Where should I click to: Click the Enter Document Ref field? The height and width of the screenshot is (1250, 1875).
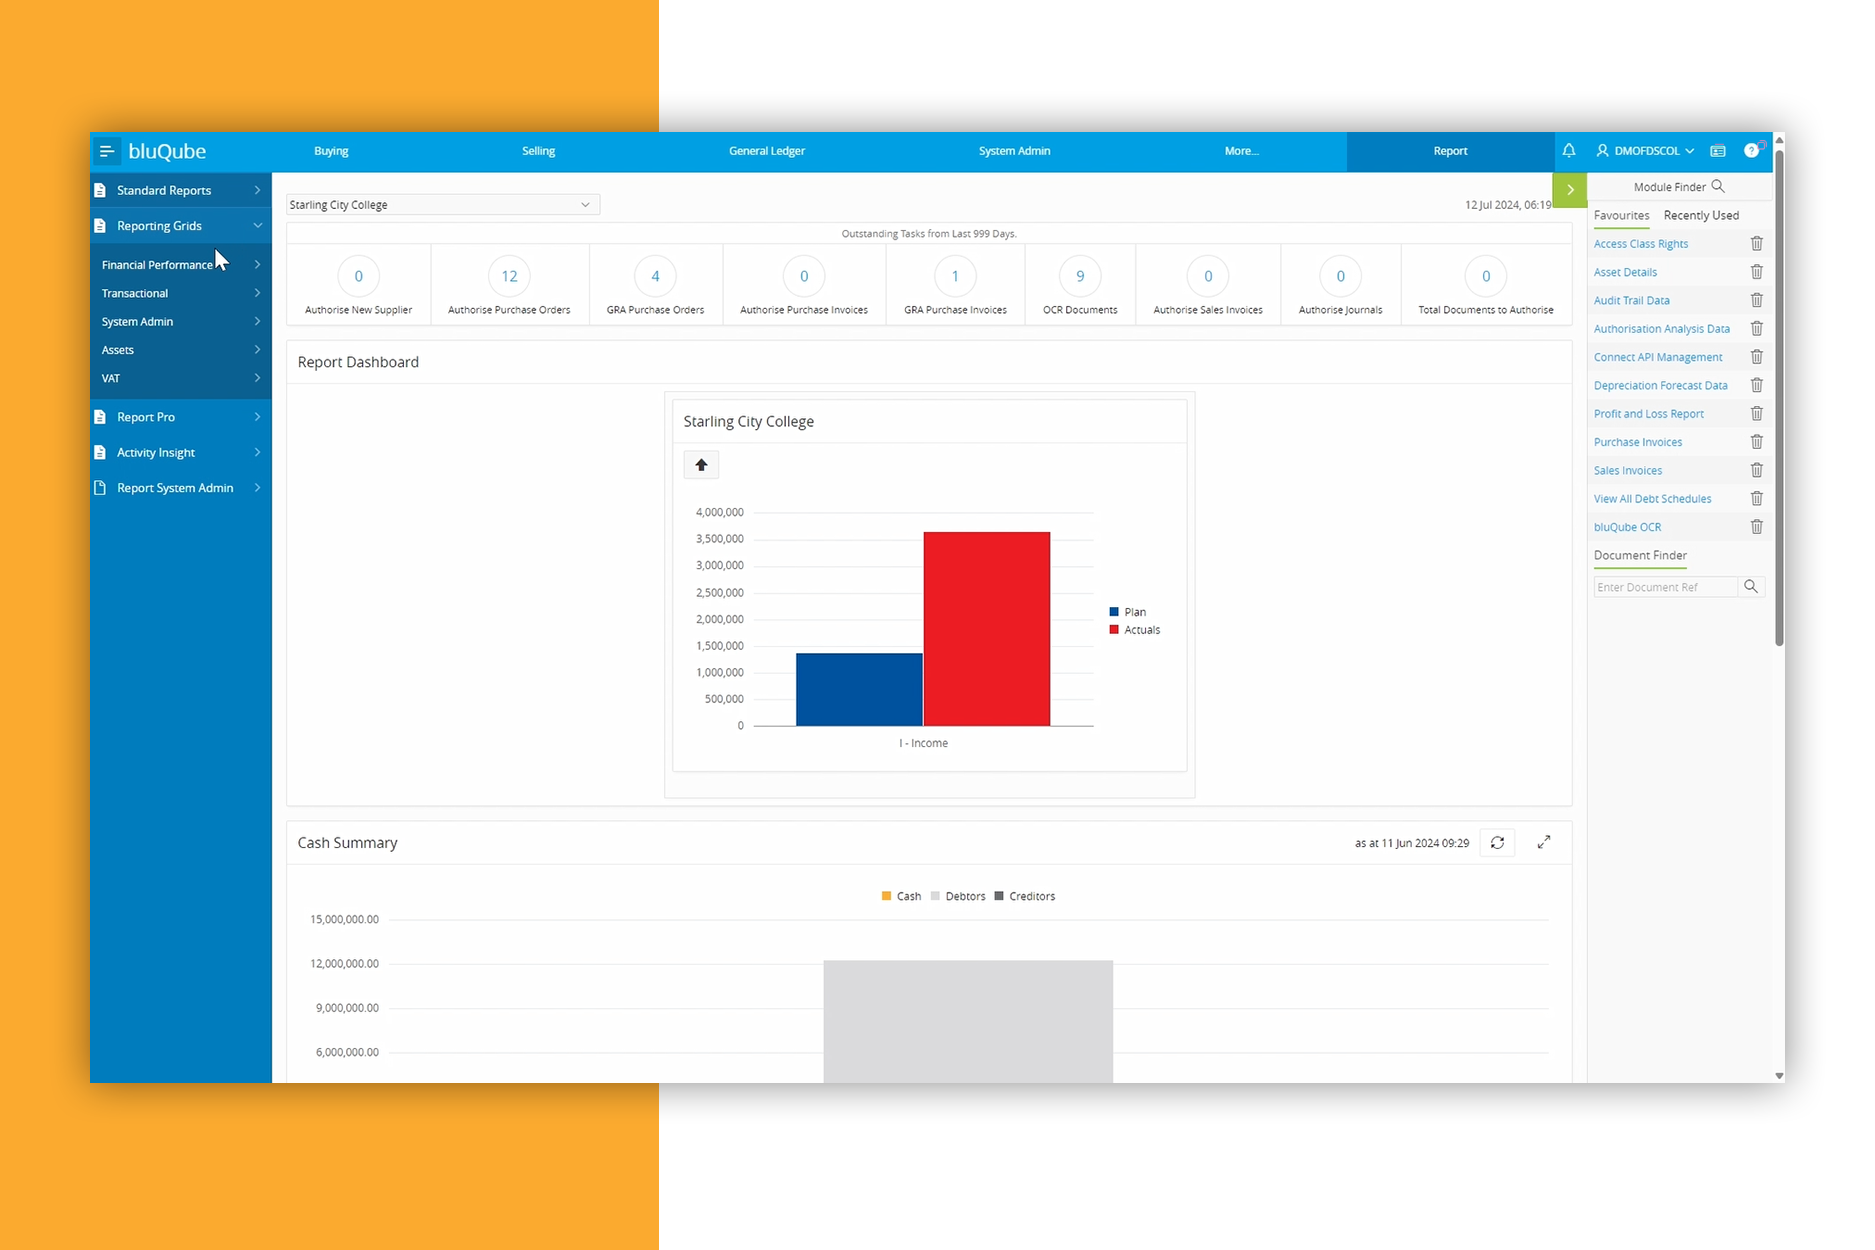point(1664,587)
